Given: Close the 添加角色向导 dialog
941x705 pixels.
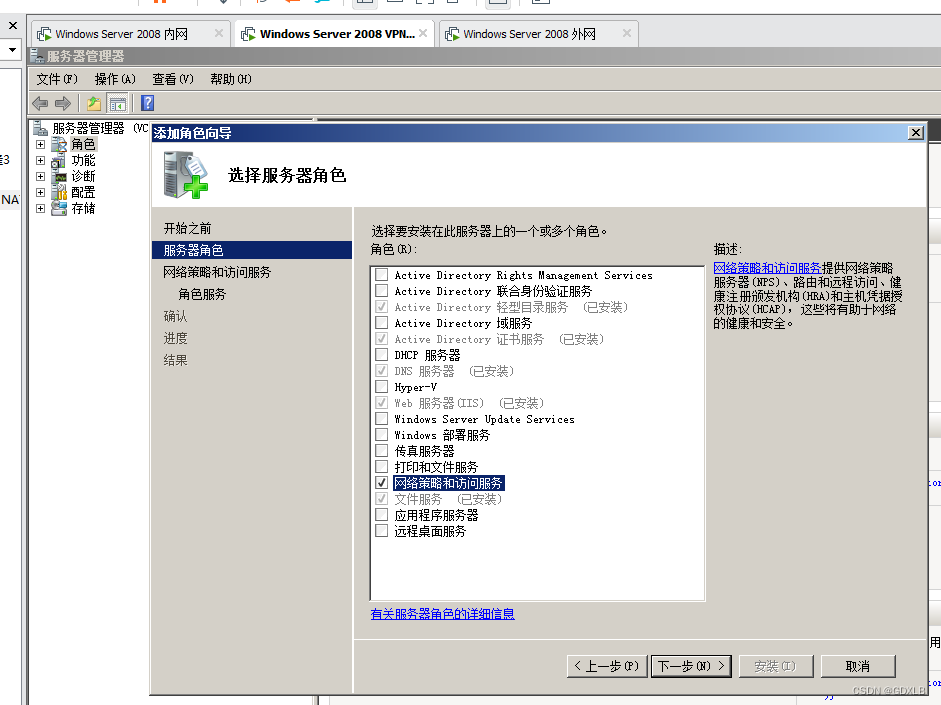Looking at the screenshot, I should coord(916,133).
